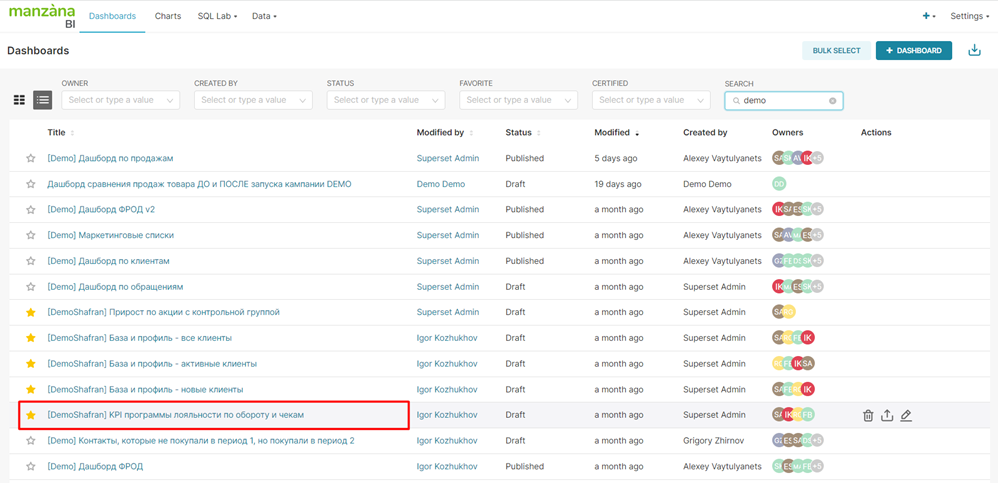Switch to card grid view

point(19,100)
